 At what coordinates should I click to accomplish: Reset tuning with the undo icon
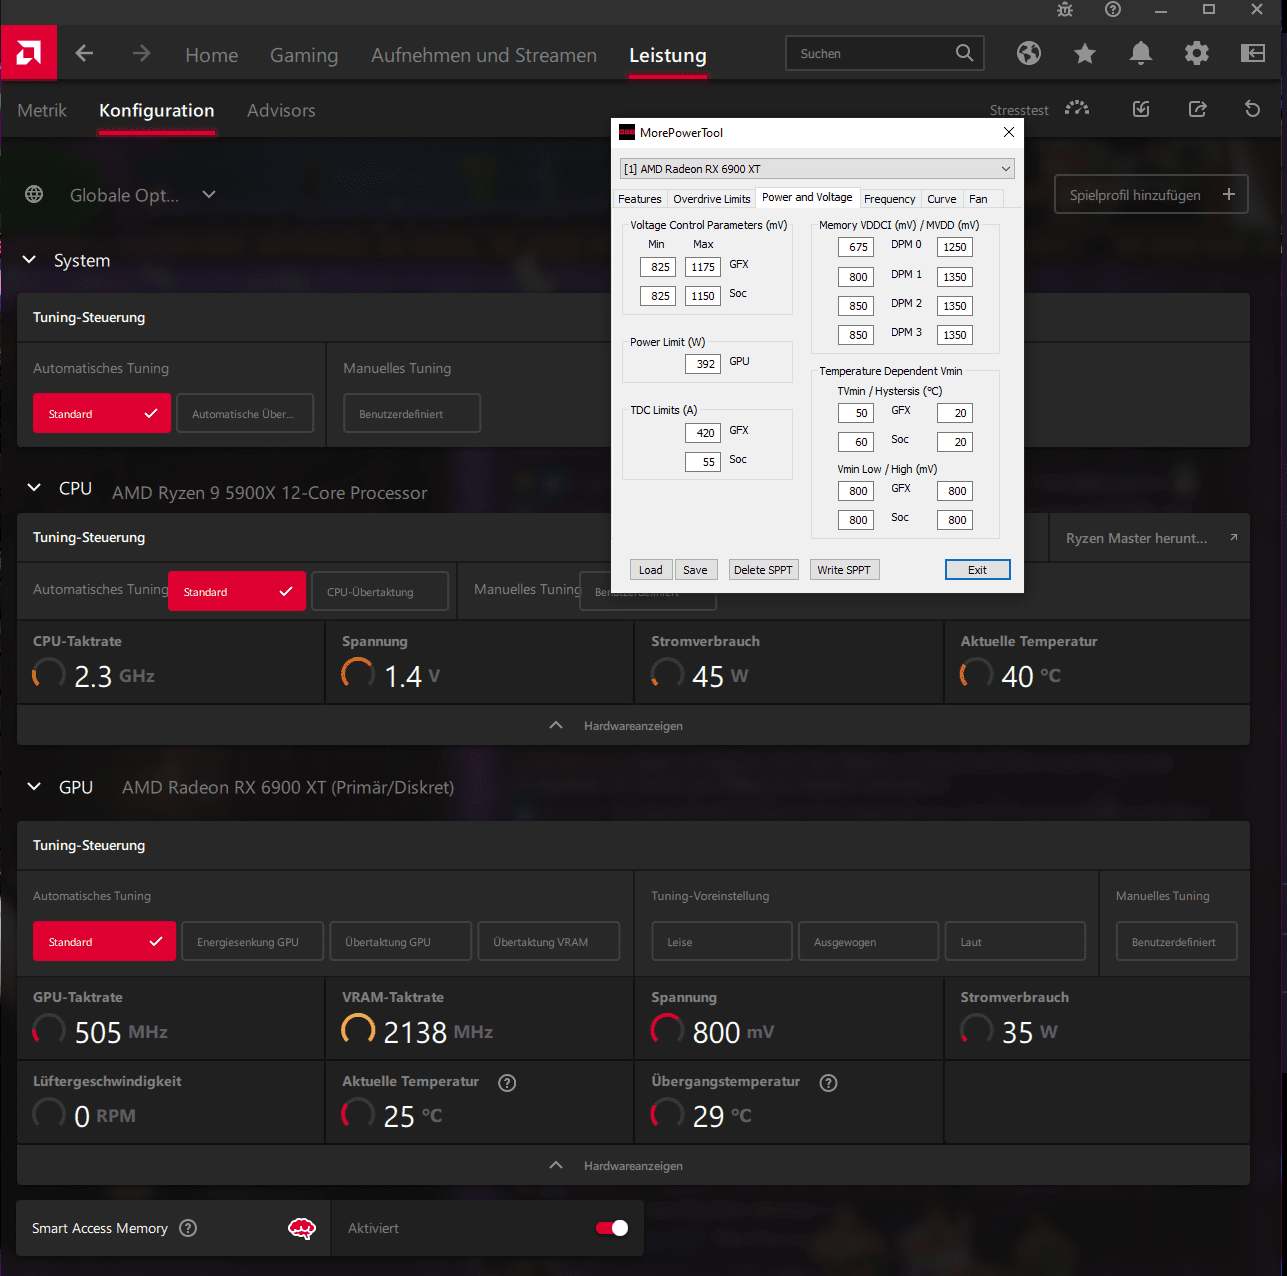click(x=1253, y=108)
